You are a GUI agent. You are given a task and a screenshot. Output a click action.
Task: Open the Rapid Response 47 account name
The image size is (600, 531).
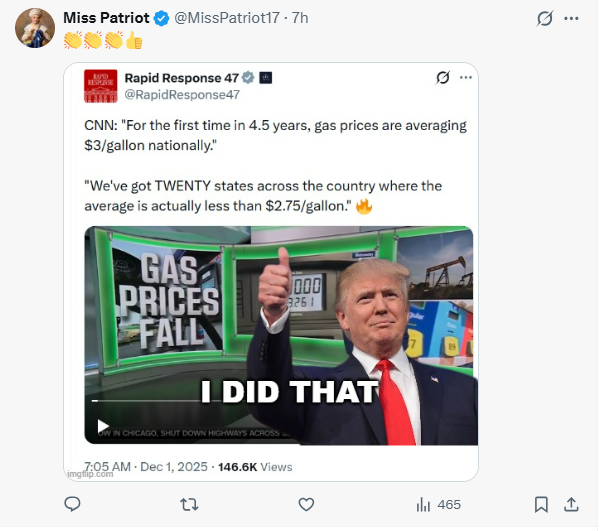click(182, 78)
